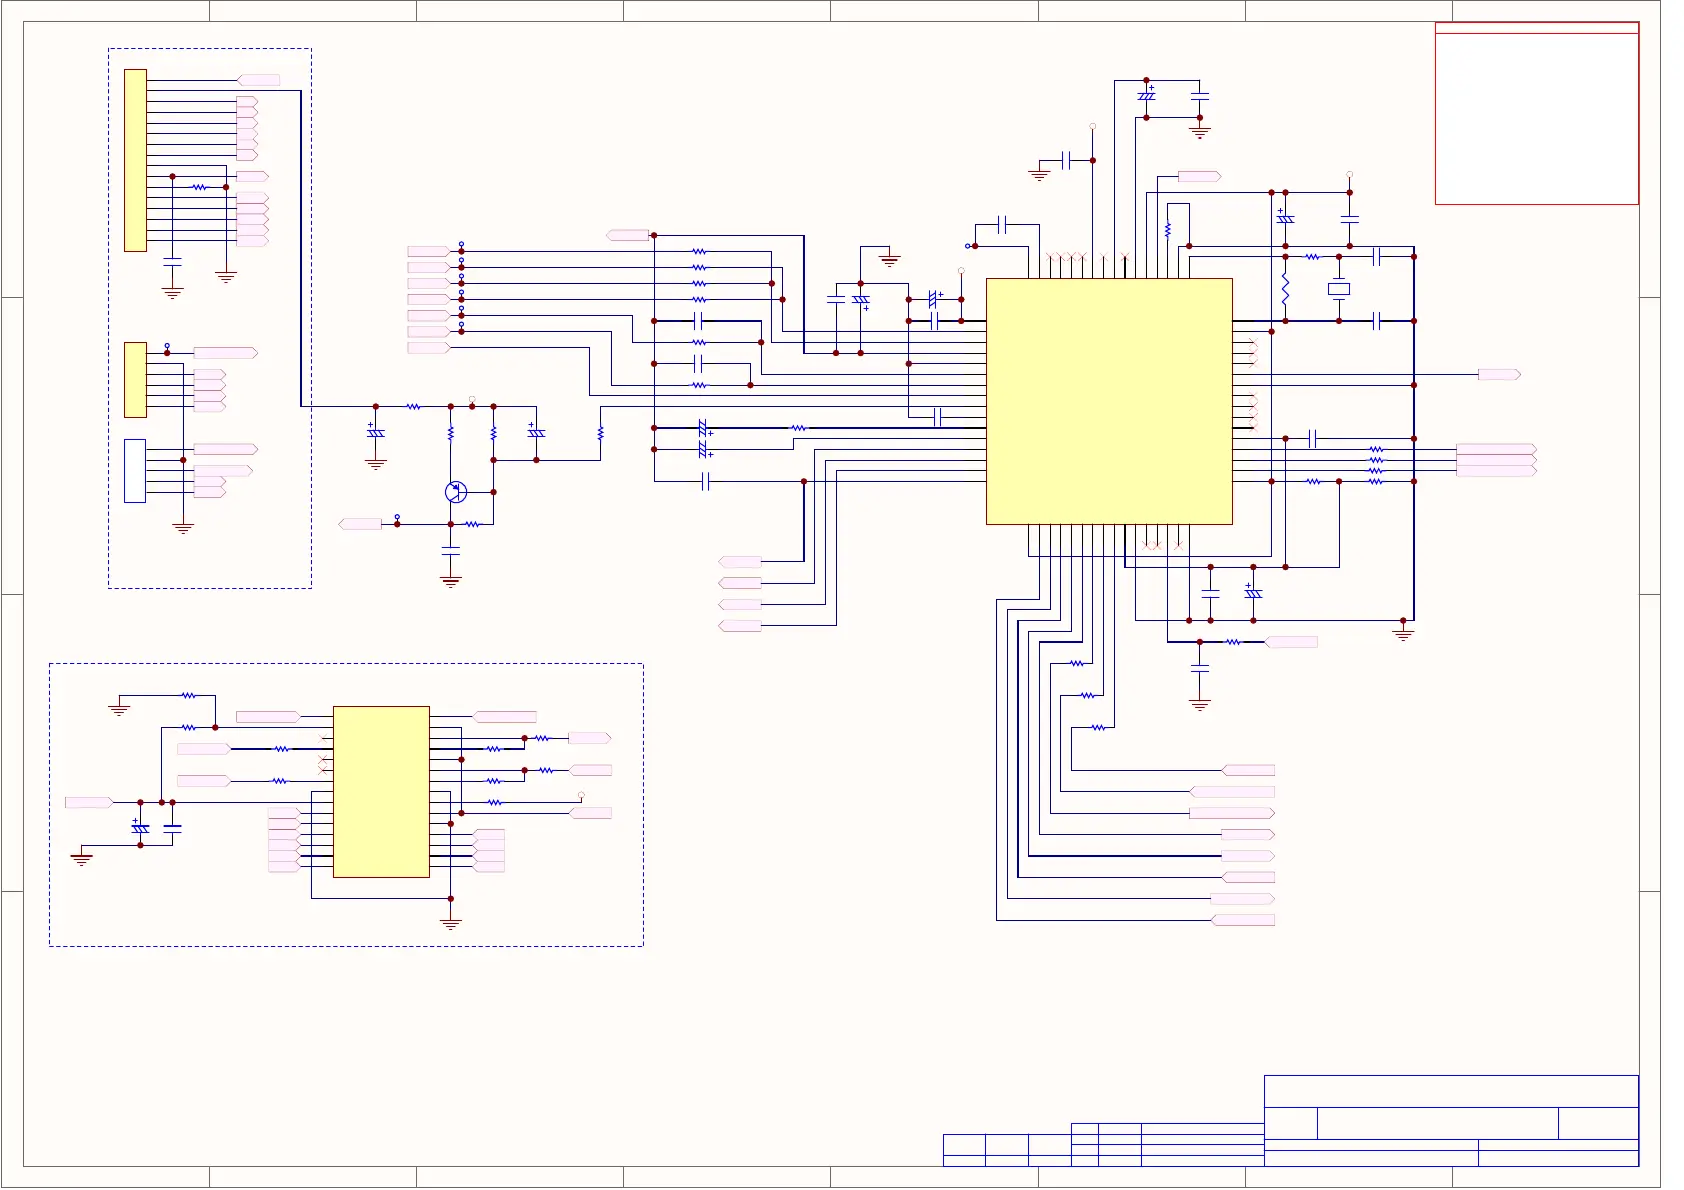Viewport: 1684px width, 1190px height.
Task: Click the ground under the capacitor below the large IC
Action: pyautogui.click(x=1200, y=704)
